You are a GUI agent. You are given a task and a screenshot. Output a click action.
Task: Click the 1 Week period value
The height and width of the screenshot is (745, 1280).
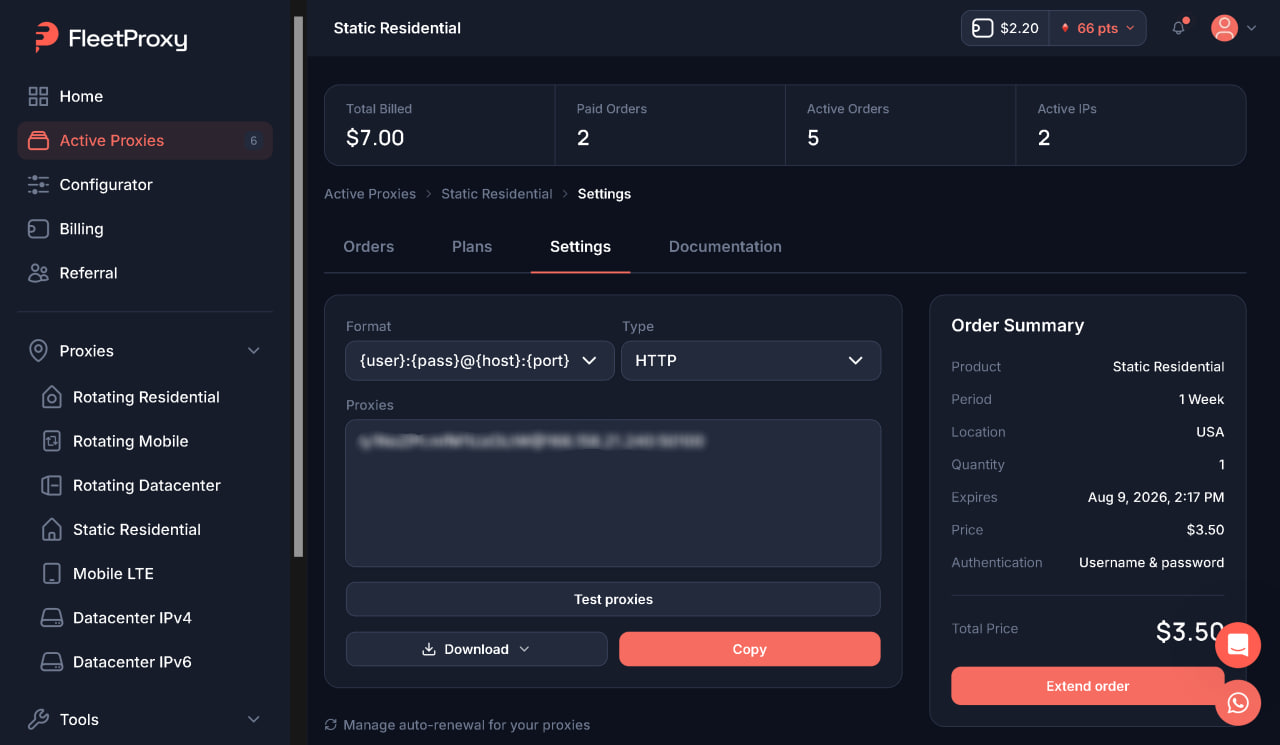[1201, 399]
